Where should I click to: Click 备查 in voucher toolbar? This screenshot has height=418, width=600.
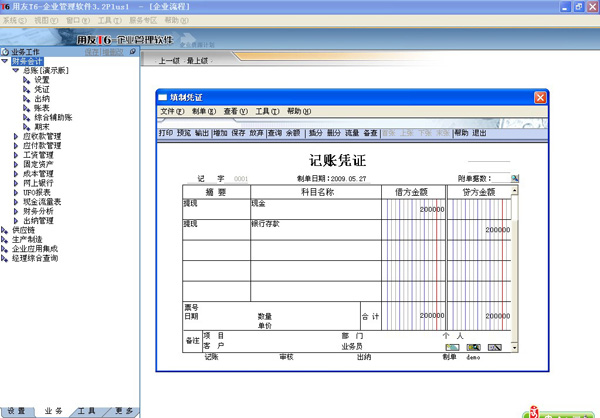370,133
